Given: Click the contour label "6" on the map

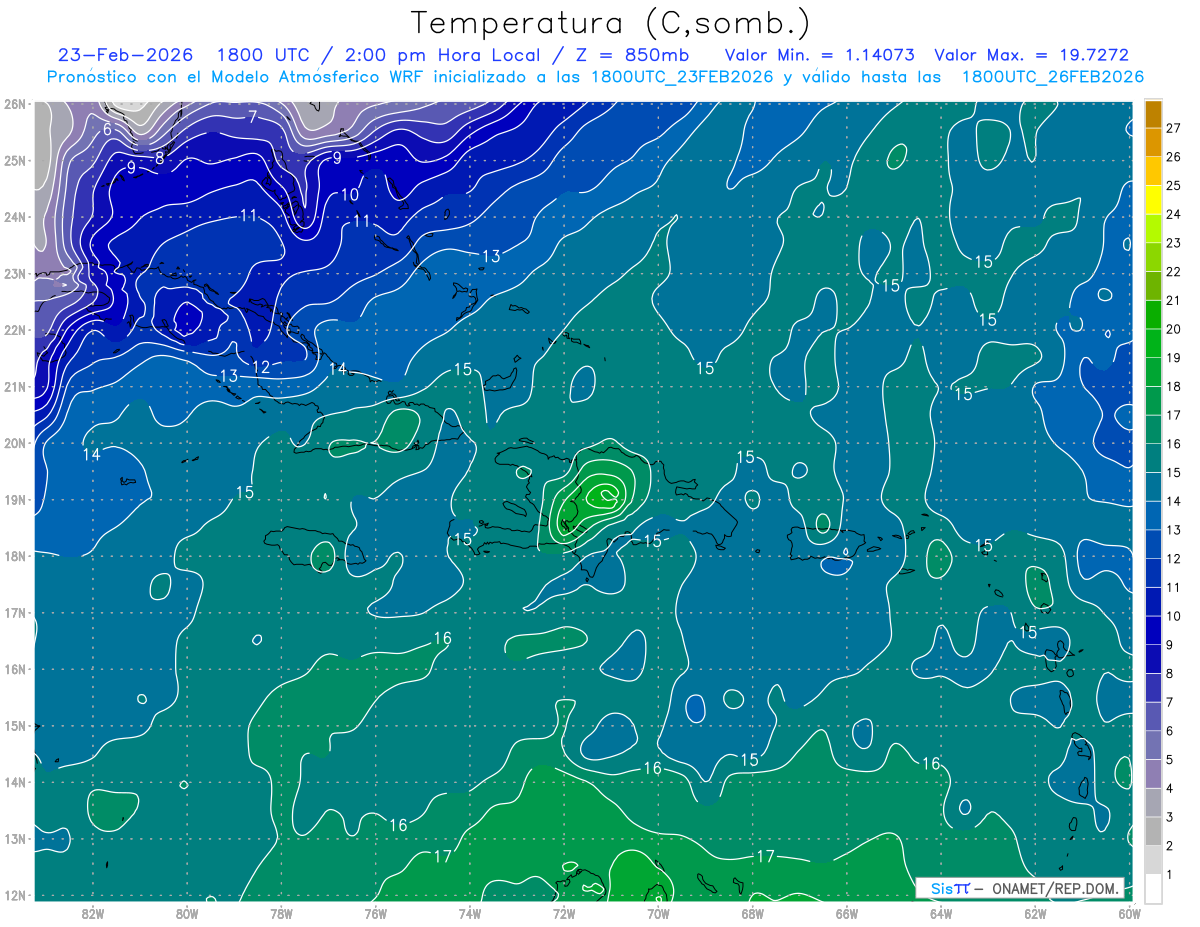Looking at the screenshot, I should (x=107, y=129).
